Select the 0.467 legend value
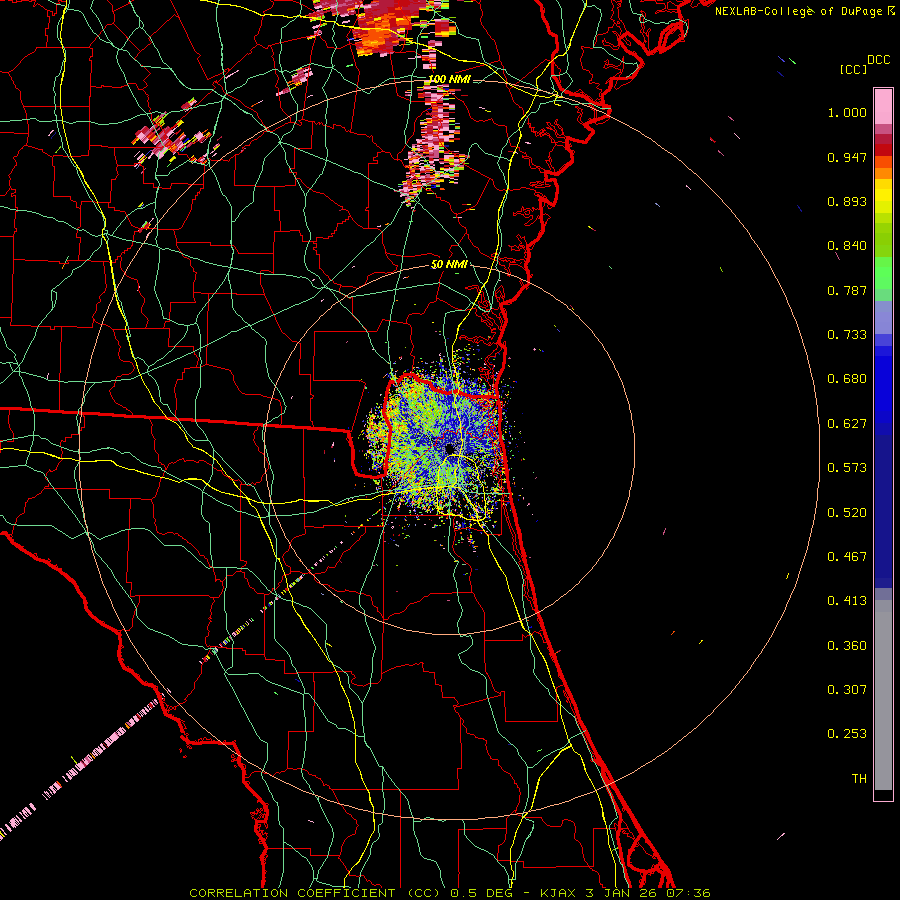Viewport: 900px width, 900px height. (x=847, y=557)
